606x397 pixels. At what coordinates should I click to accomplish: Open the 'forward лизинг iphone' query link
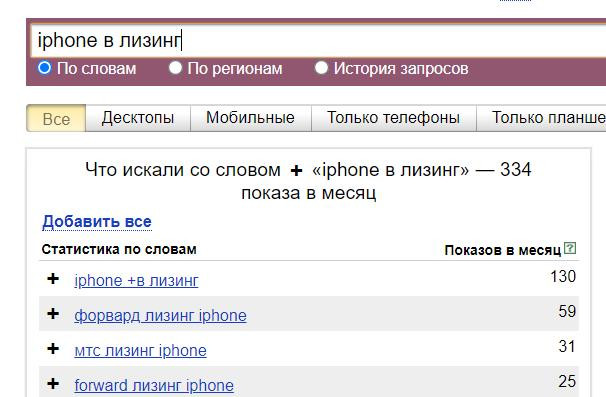(154, 386)
